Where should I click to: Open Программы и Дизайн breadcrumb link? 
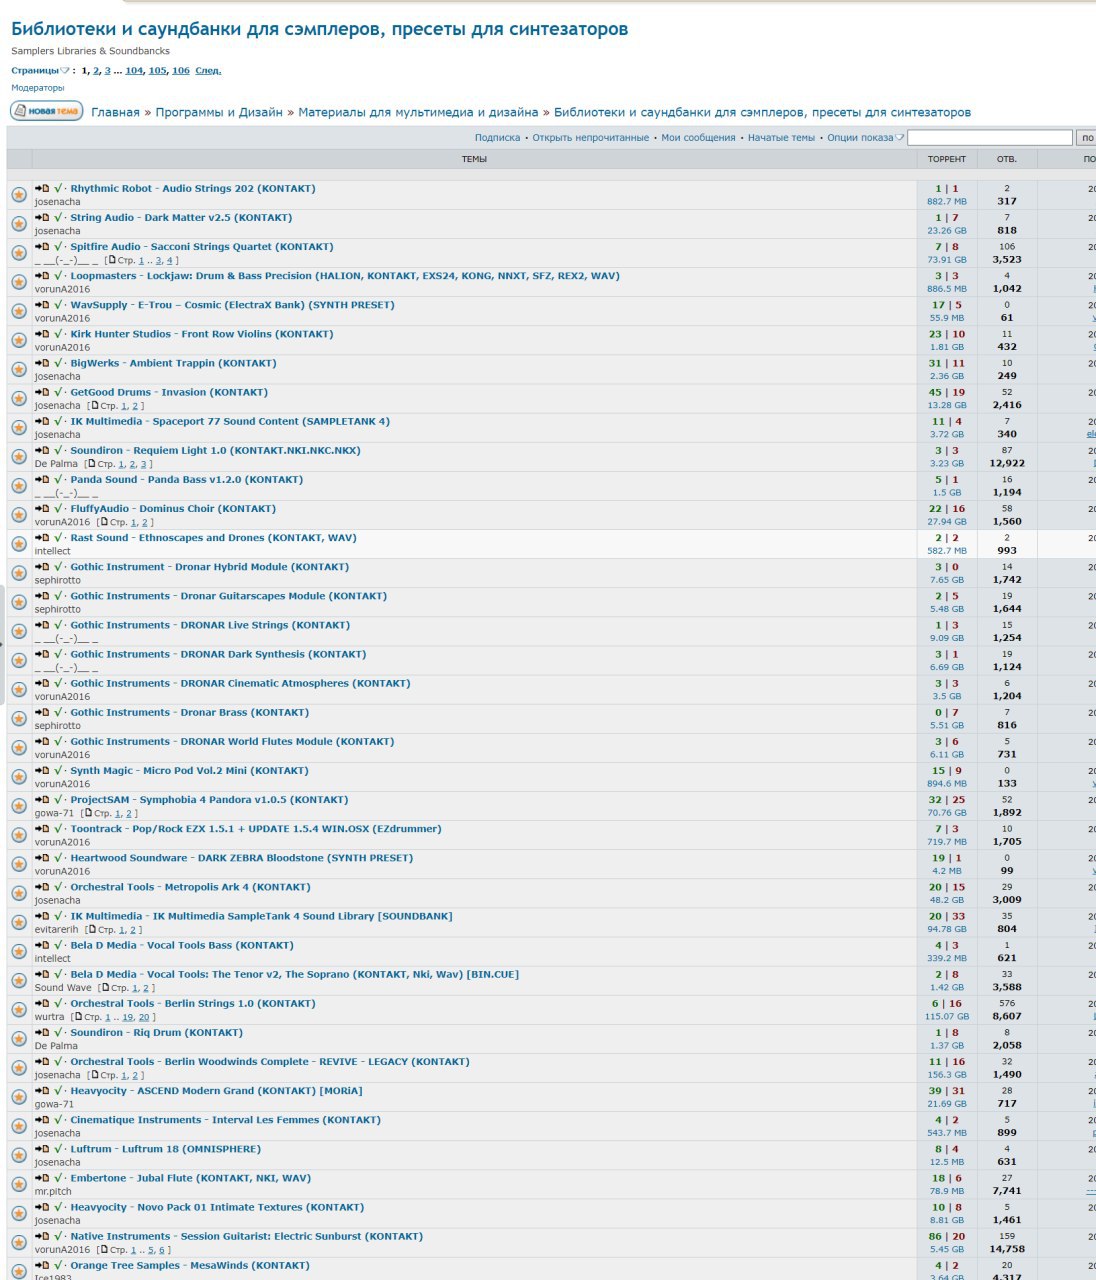pyautogui.click(x=219, y=112)
